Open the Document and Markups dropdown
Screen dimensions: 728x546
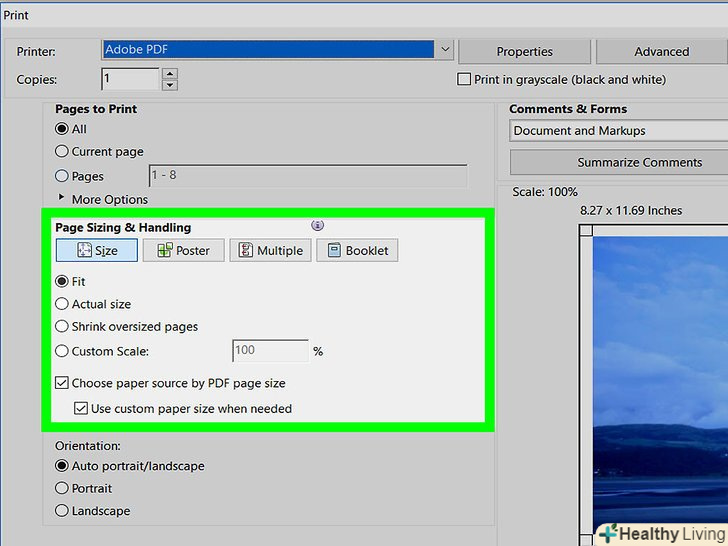pyautogui.click(x=618, y=131)
